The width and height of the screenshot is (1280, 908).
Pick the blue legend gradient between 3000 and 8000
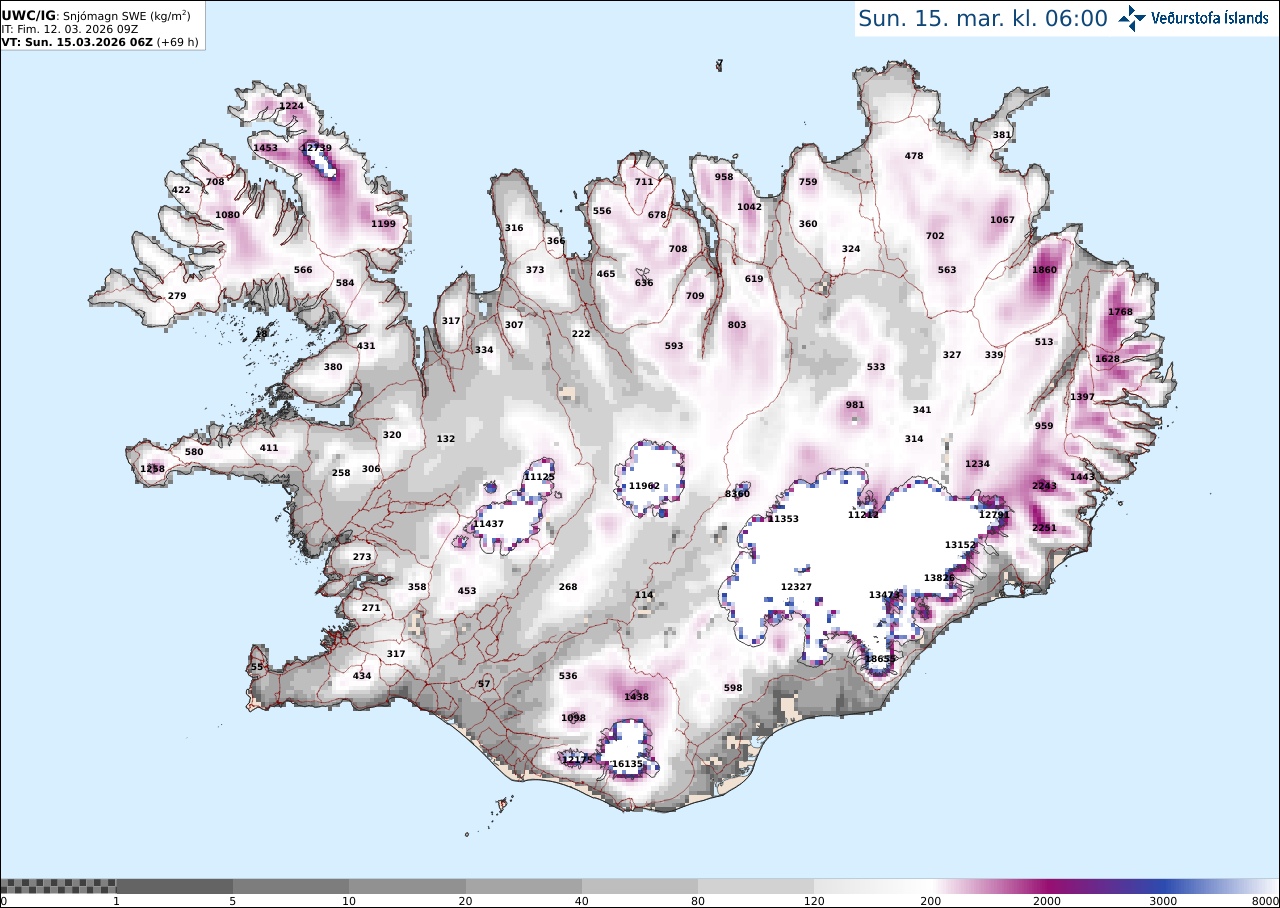coord(1221,886)
